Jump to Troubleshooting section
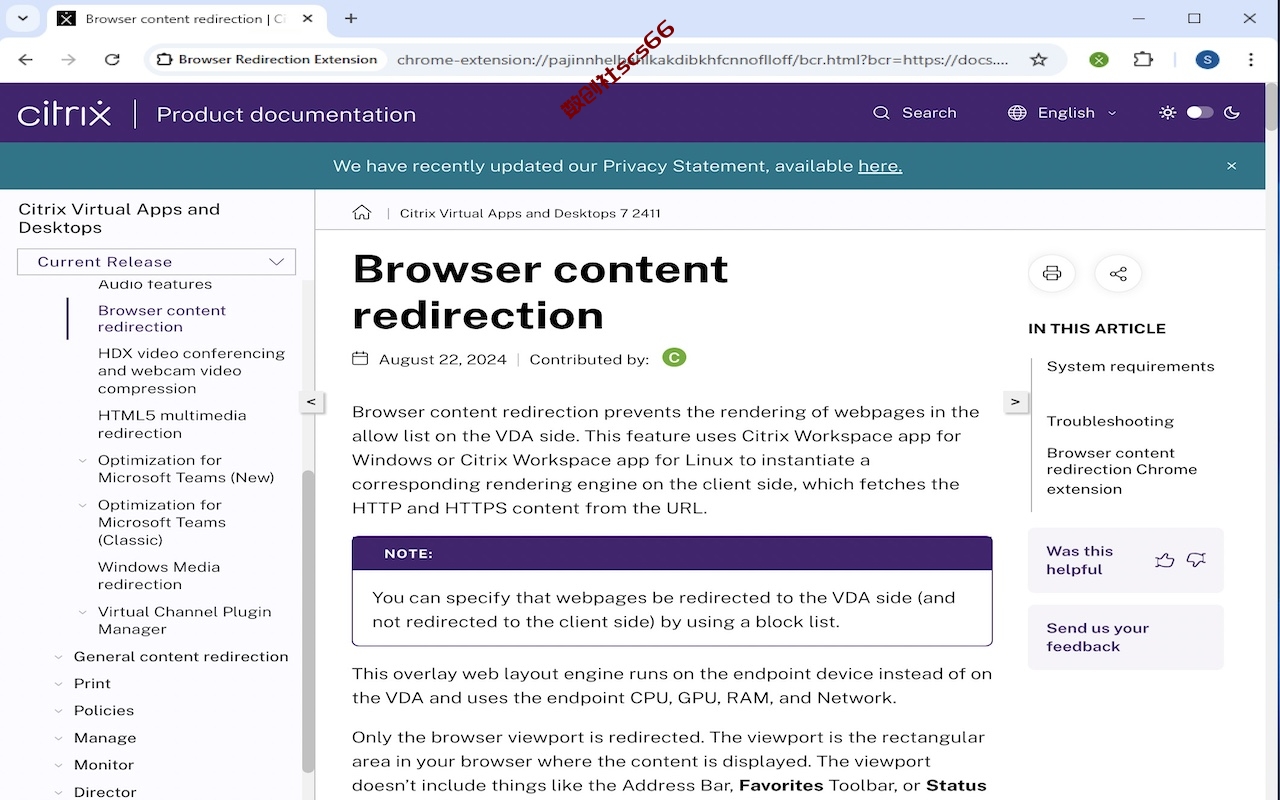Screen dimensions: 1280x800 [x=1110, y=421]
